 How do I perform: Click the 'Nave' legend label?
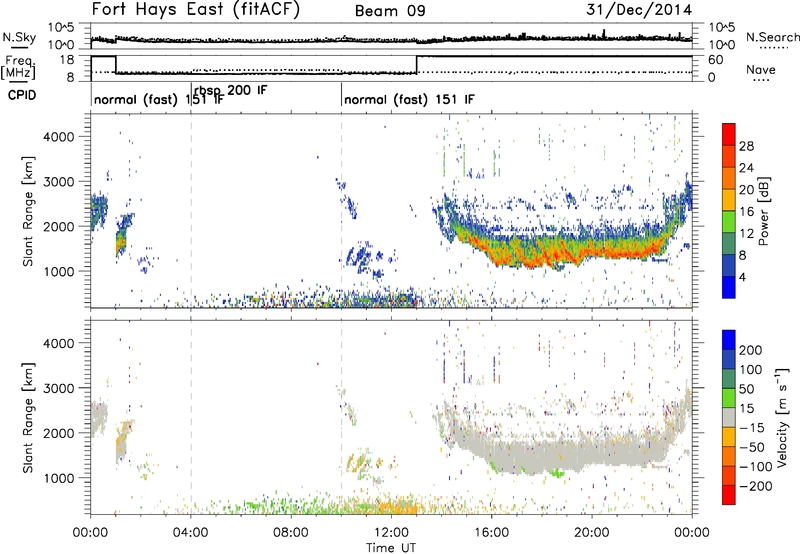tap(761, 69)
